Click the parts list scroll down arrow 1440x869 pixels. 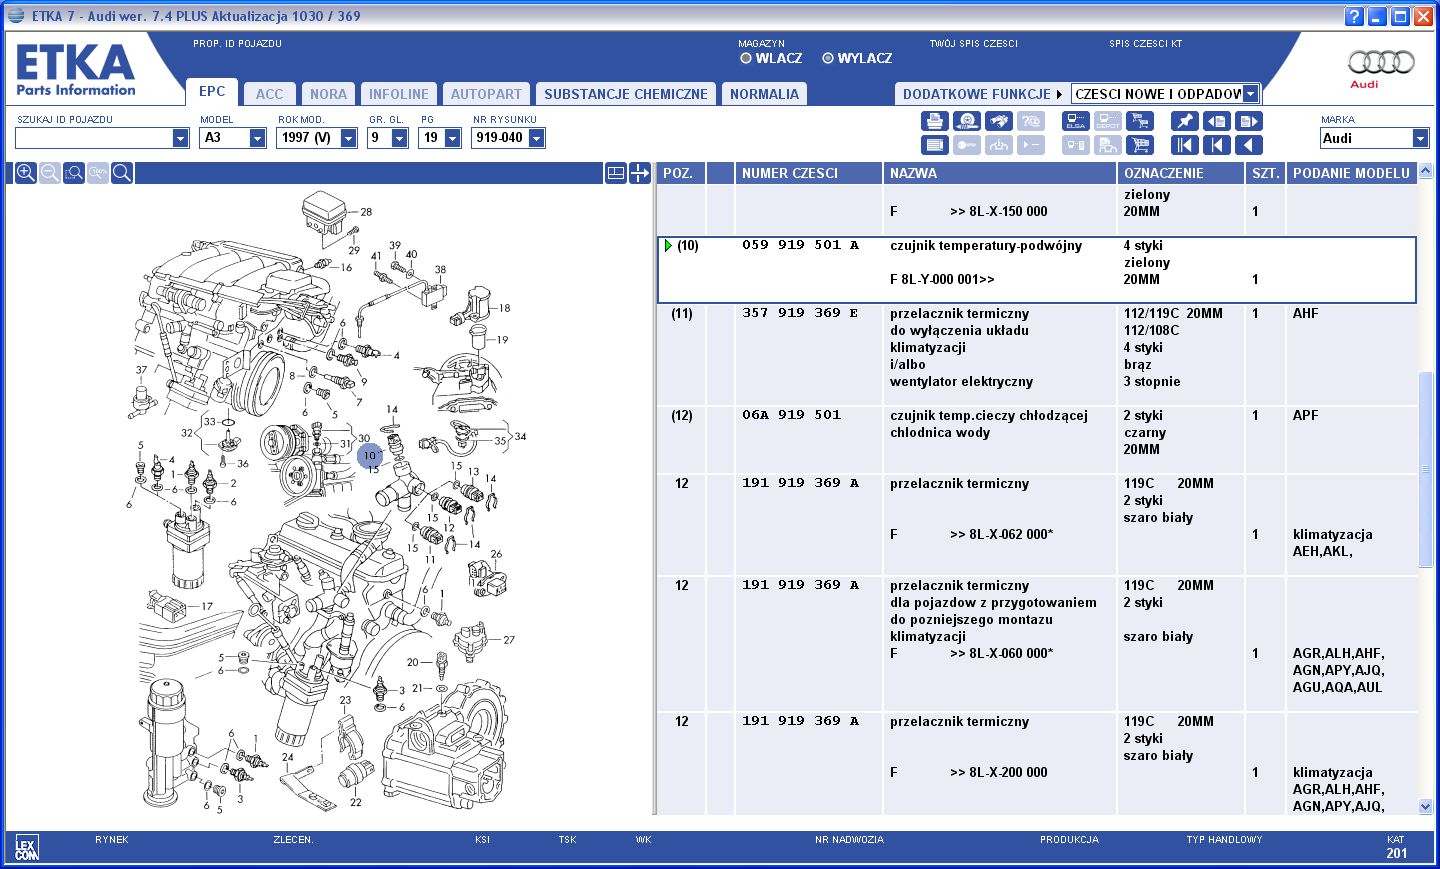point(1426,806)
